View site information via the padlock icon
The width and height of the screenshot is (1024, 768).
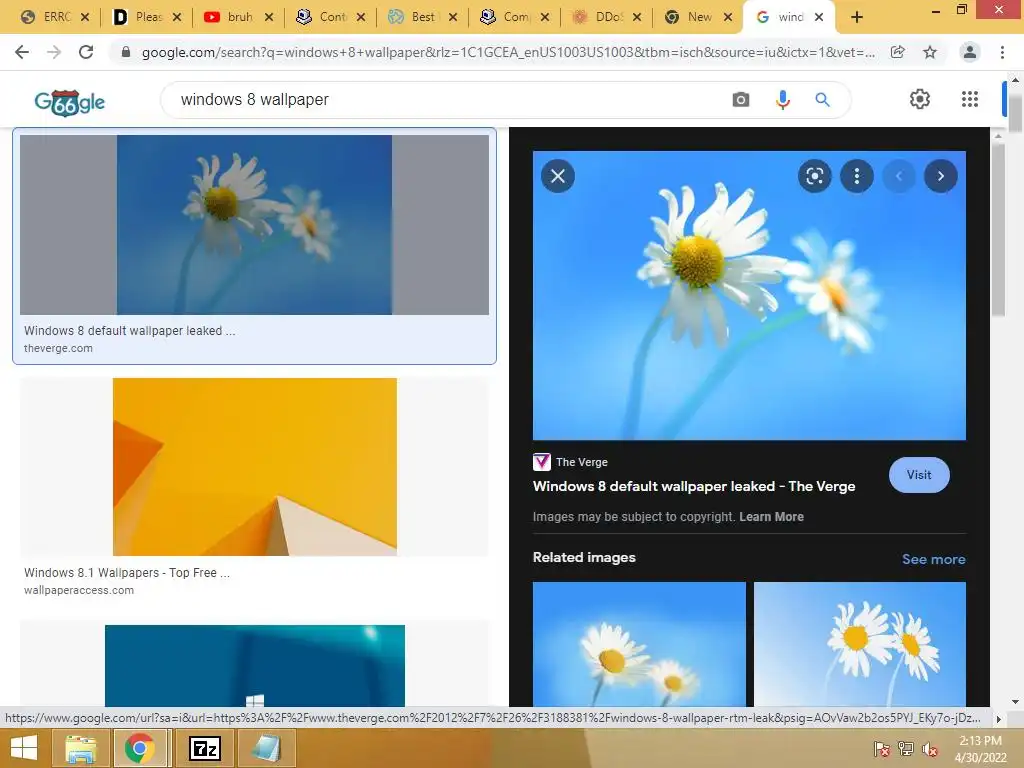coord(126,52)
